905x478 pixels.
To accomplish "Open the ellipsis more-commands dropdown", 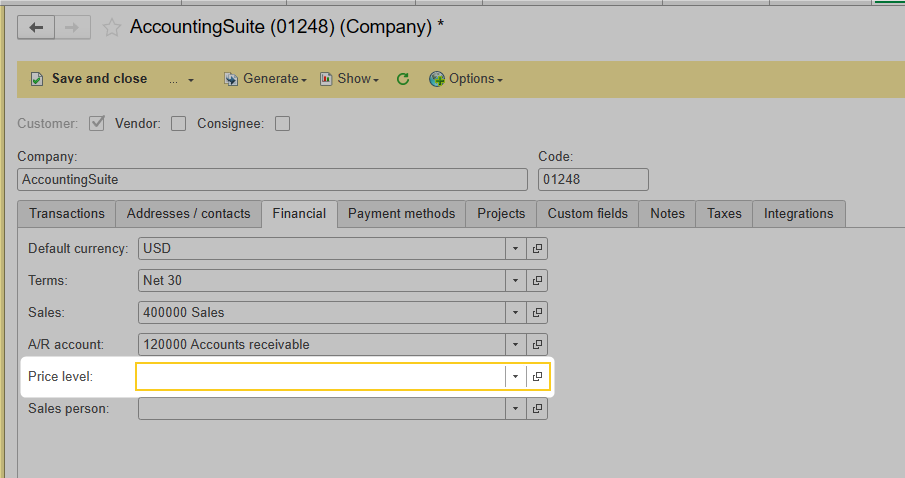I will tap(181, 80).
